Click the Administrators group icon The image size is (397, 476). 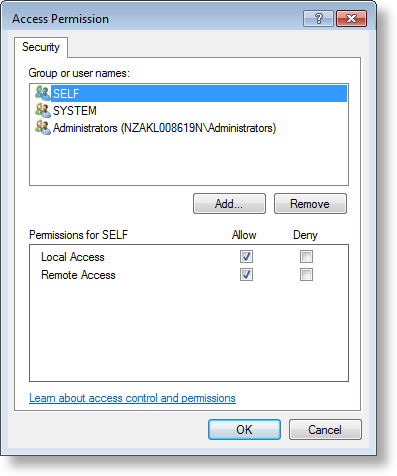click(x=43, y=127)
